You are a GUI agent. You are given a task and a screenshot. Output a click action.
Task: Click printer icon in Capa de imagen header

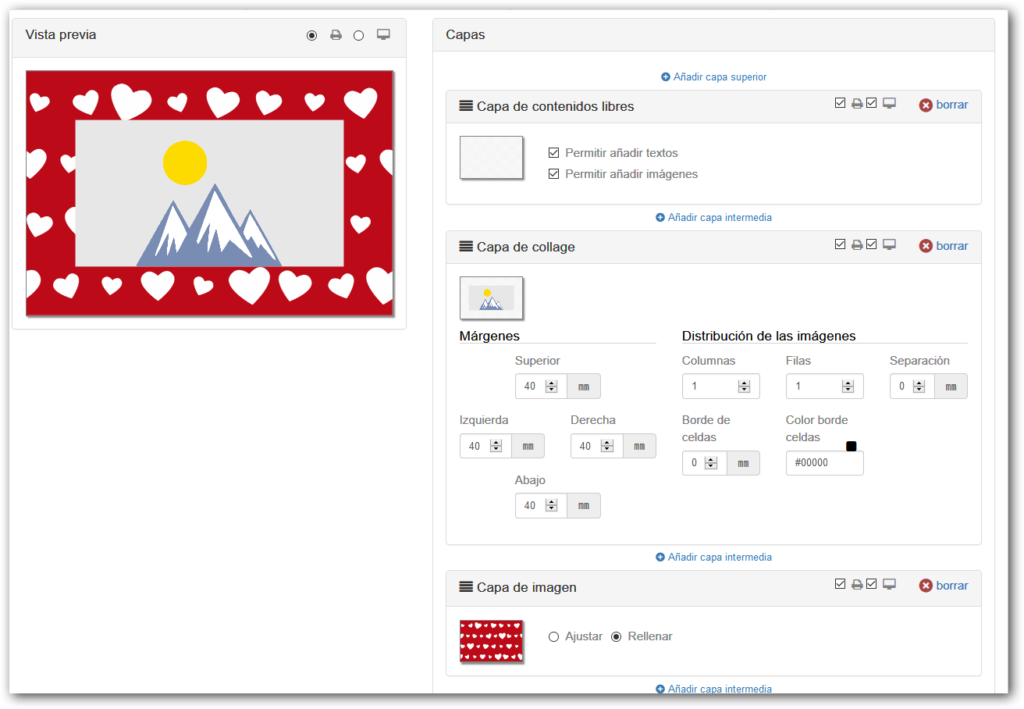coord(857,584)
